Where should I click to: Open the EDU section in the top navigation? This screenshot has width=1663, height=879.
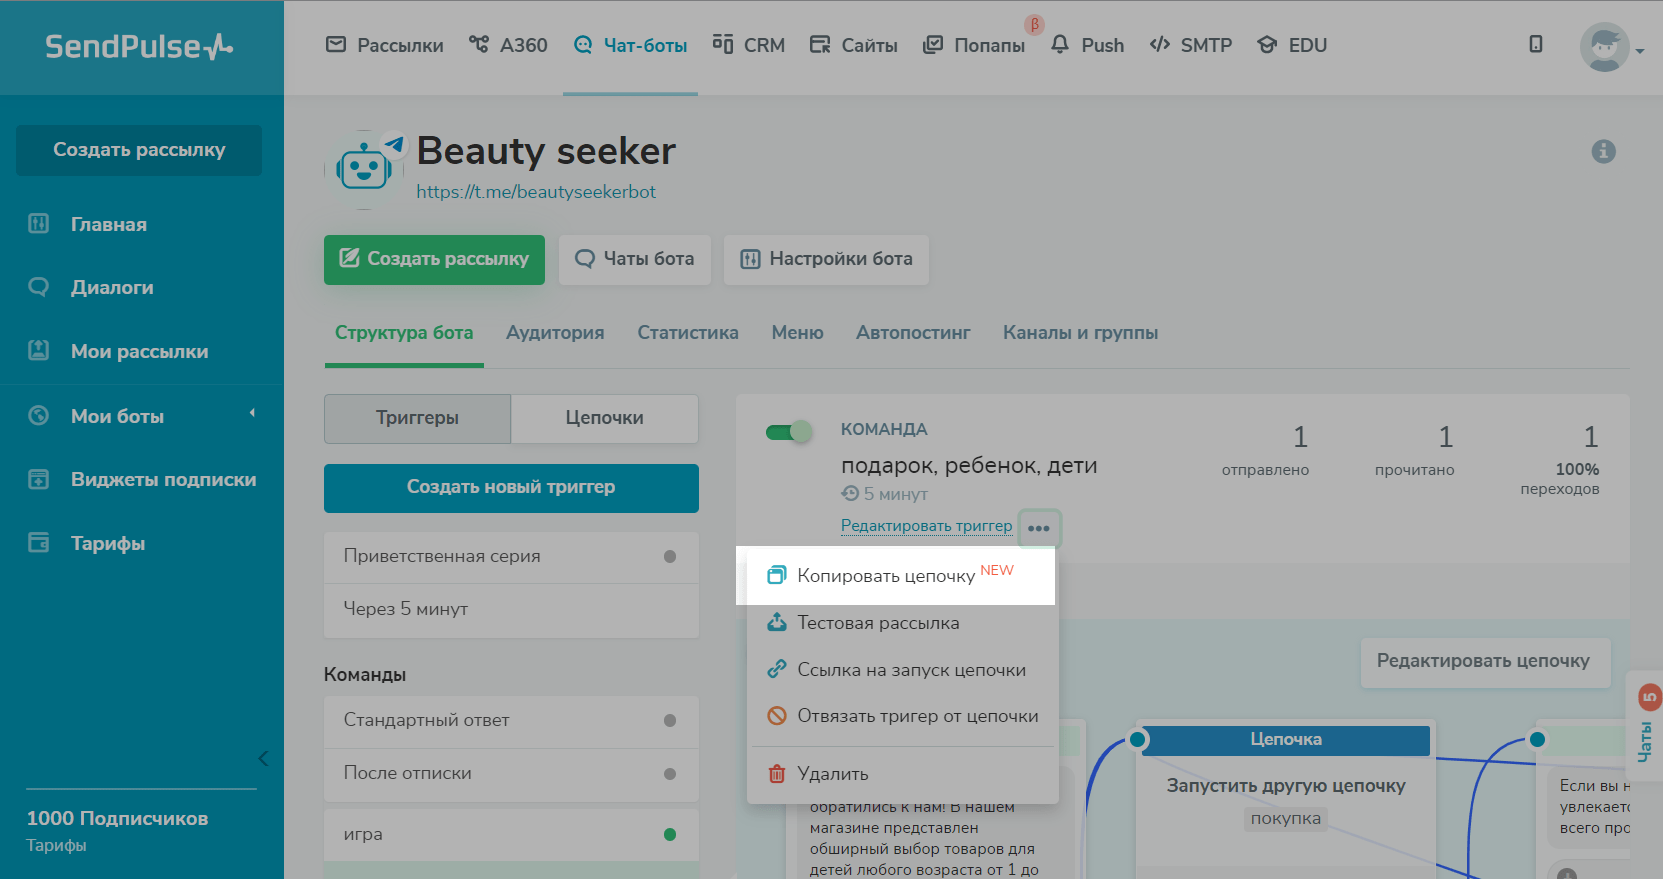coord(1294,45)
